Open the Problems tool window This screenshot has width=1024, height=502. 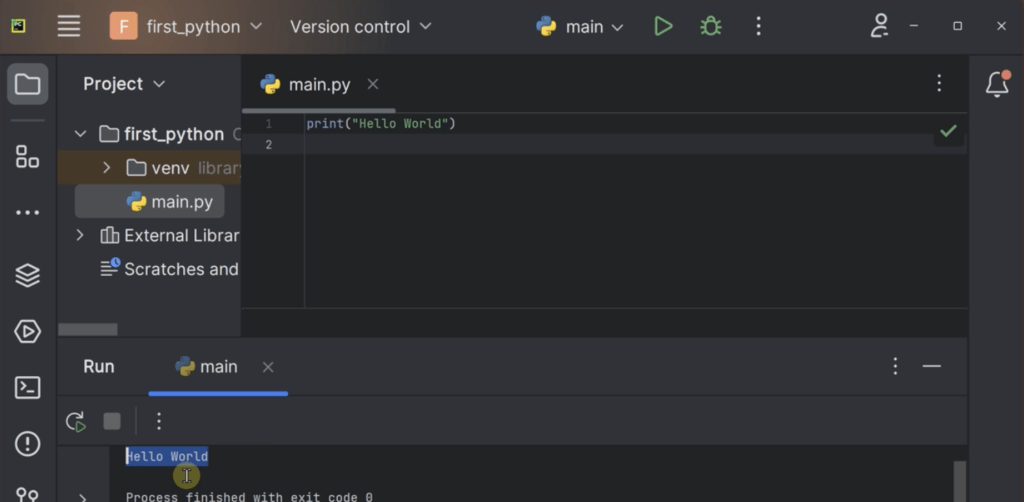coord(28,443)
